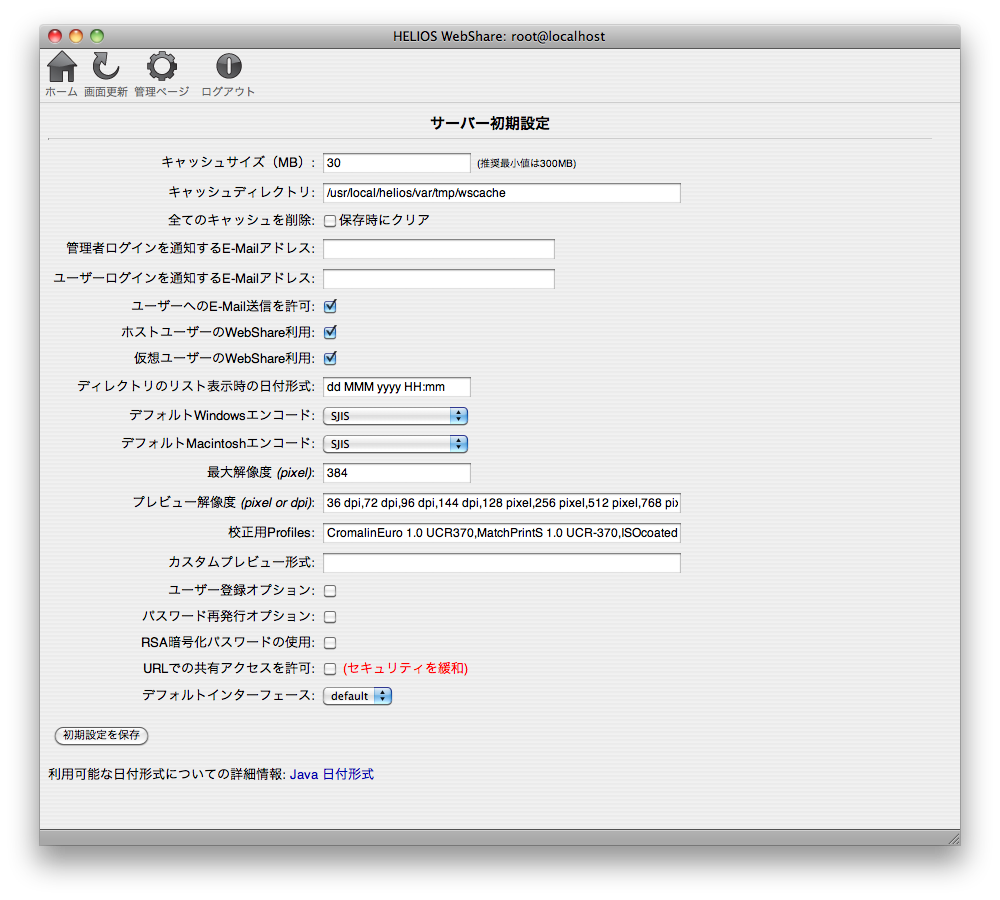Click ユーザーログイン通知 E-Mail address field
Screen dimensions: 1000x900
439,279
